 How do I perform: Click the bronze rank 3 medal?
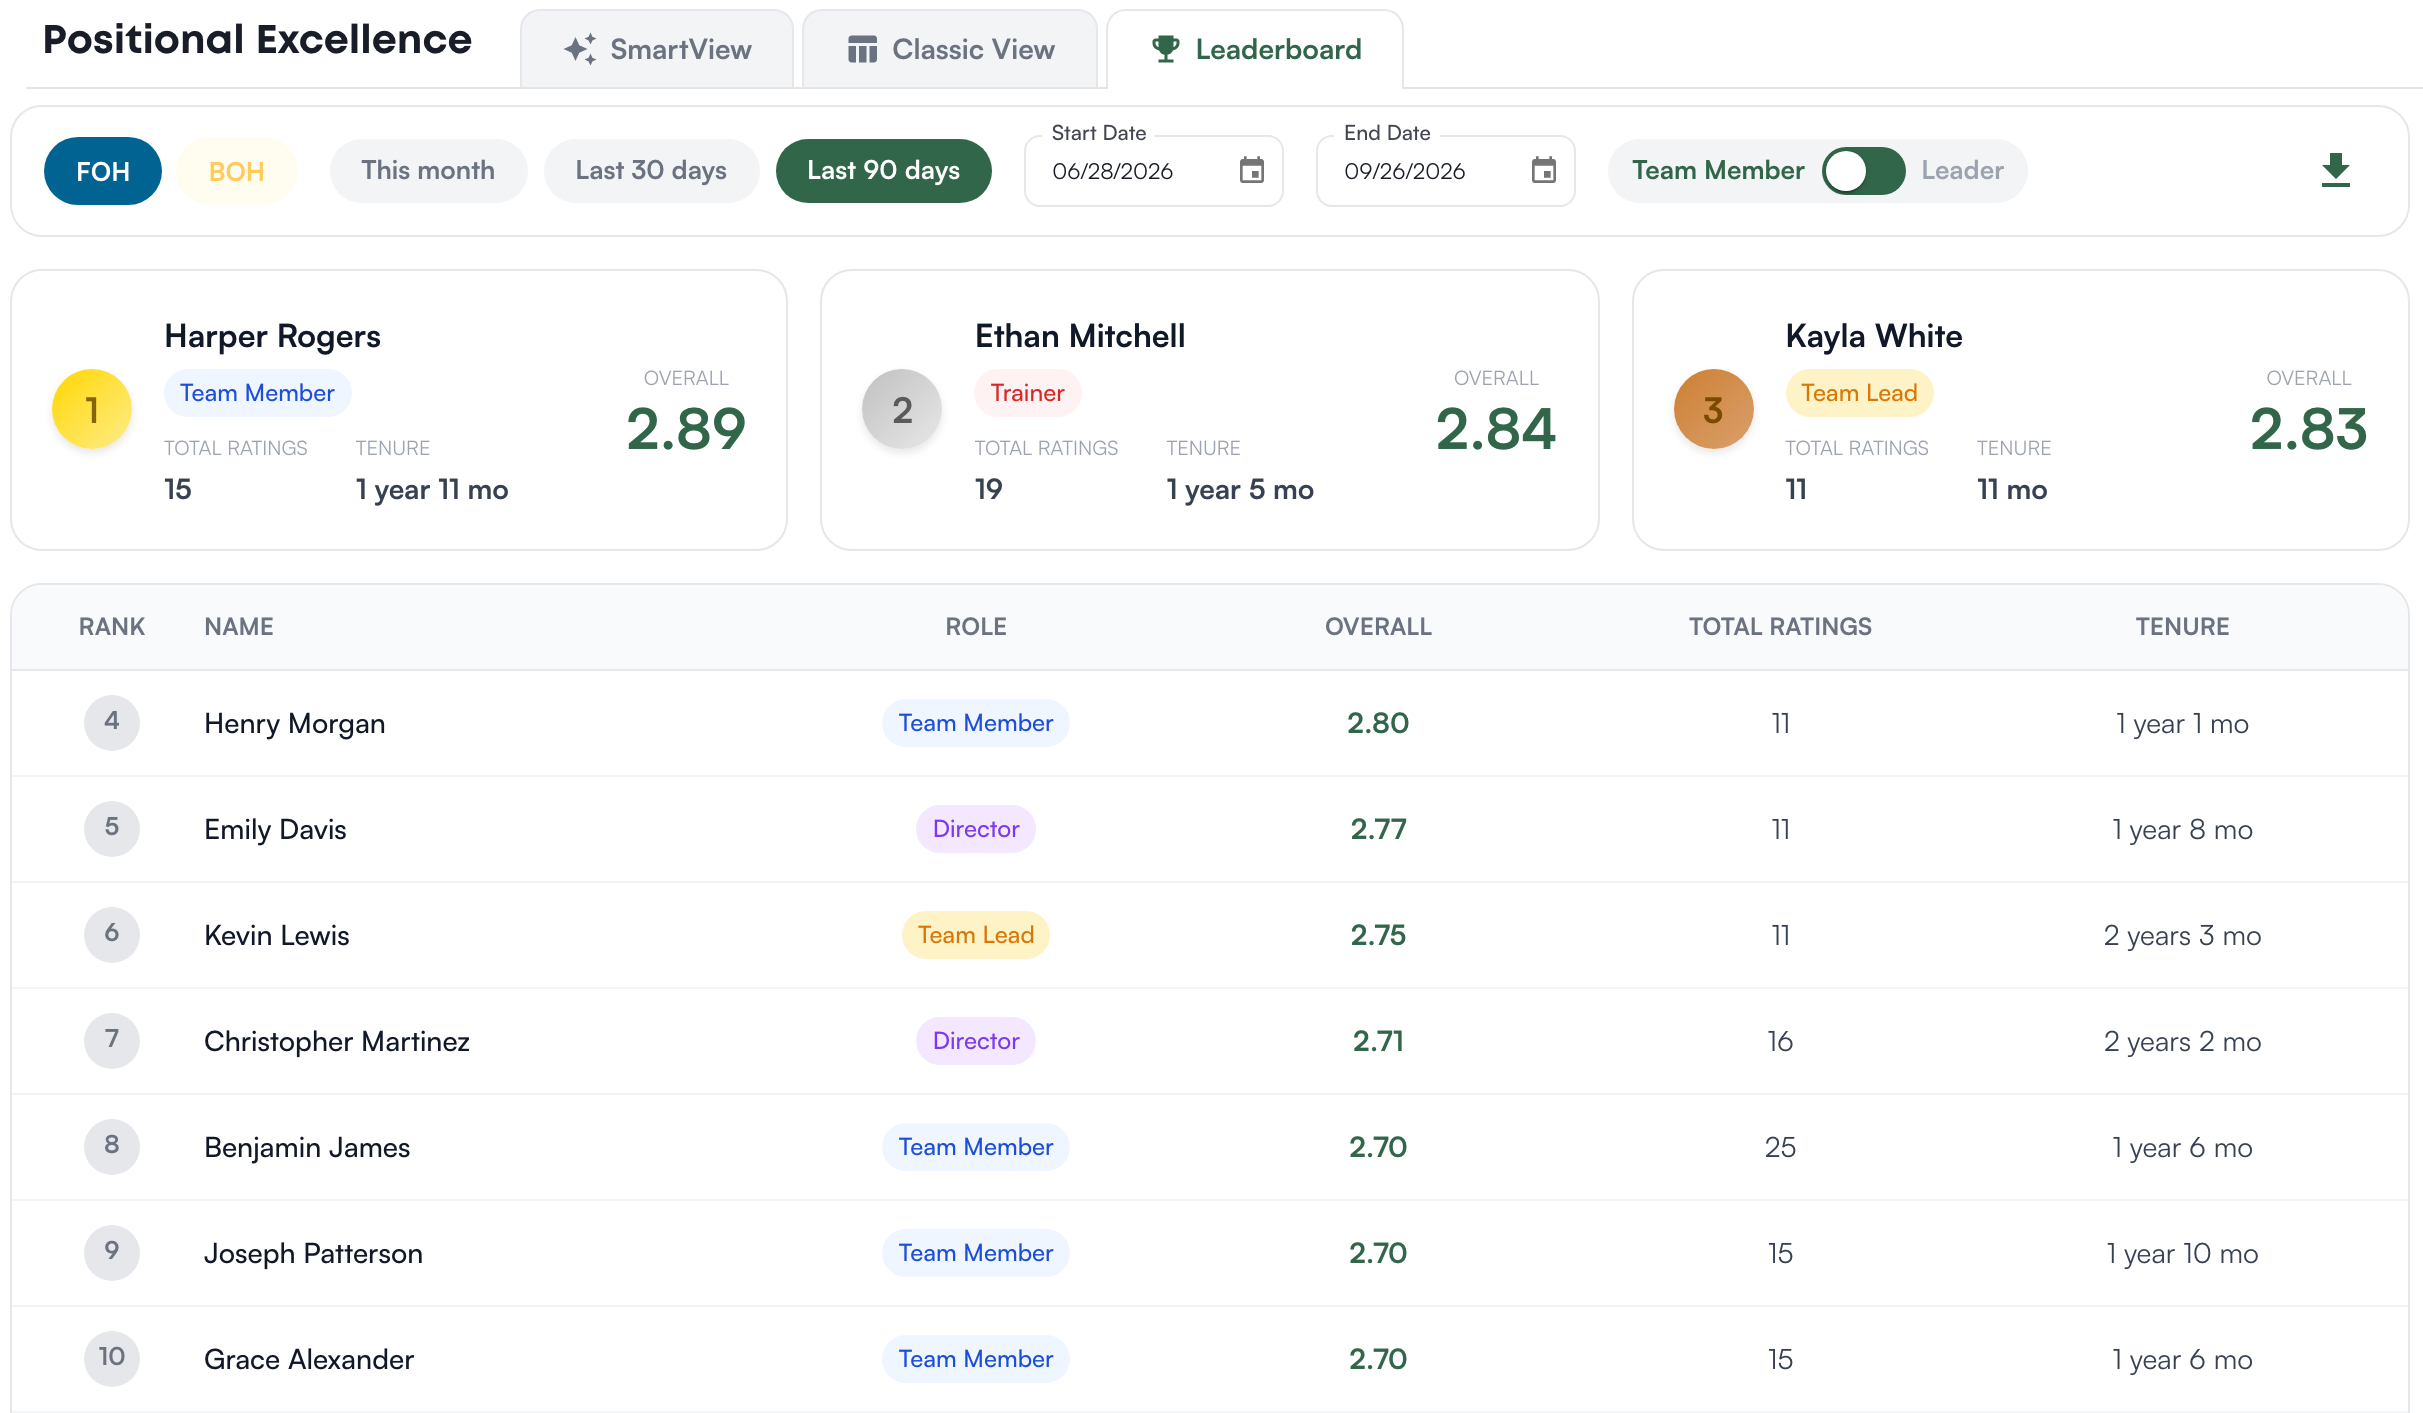(x=1713, y=409)
